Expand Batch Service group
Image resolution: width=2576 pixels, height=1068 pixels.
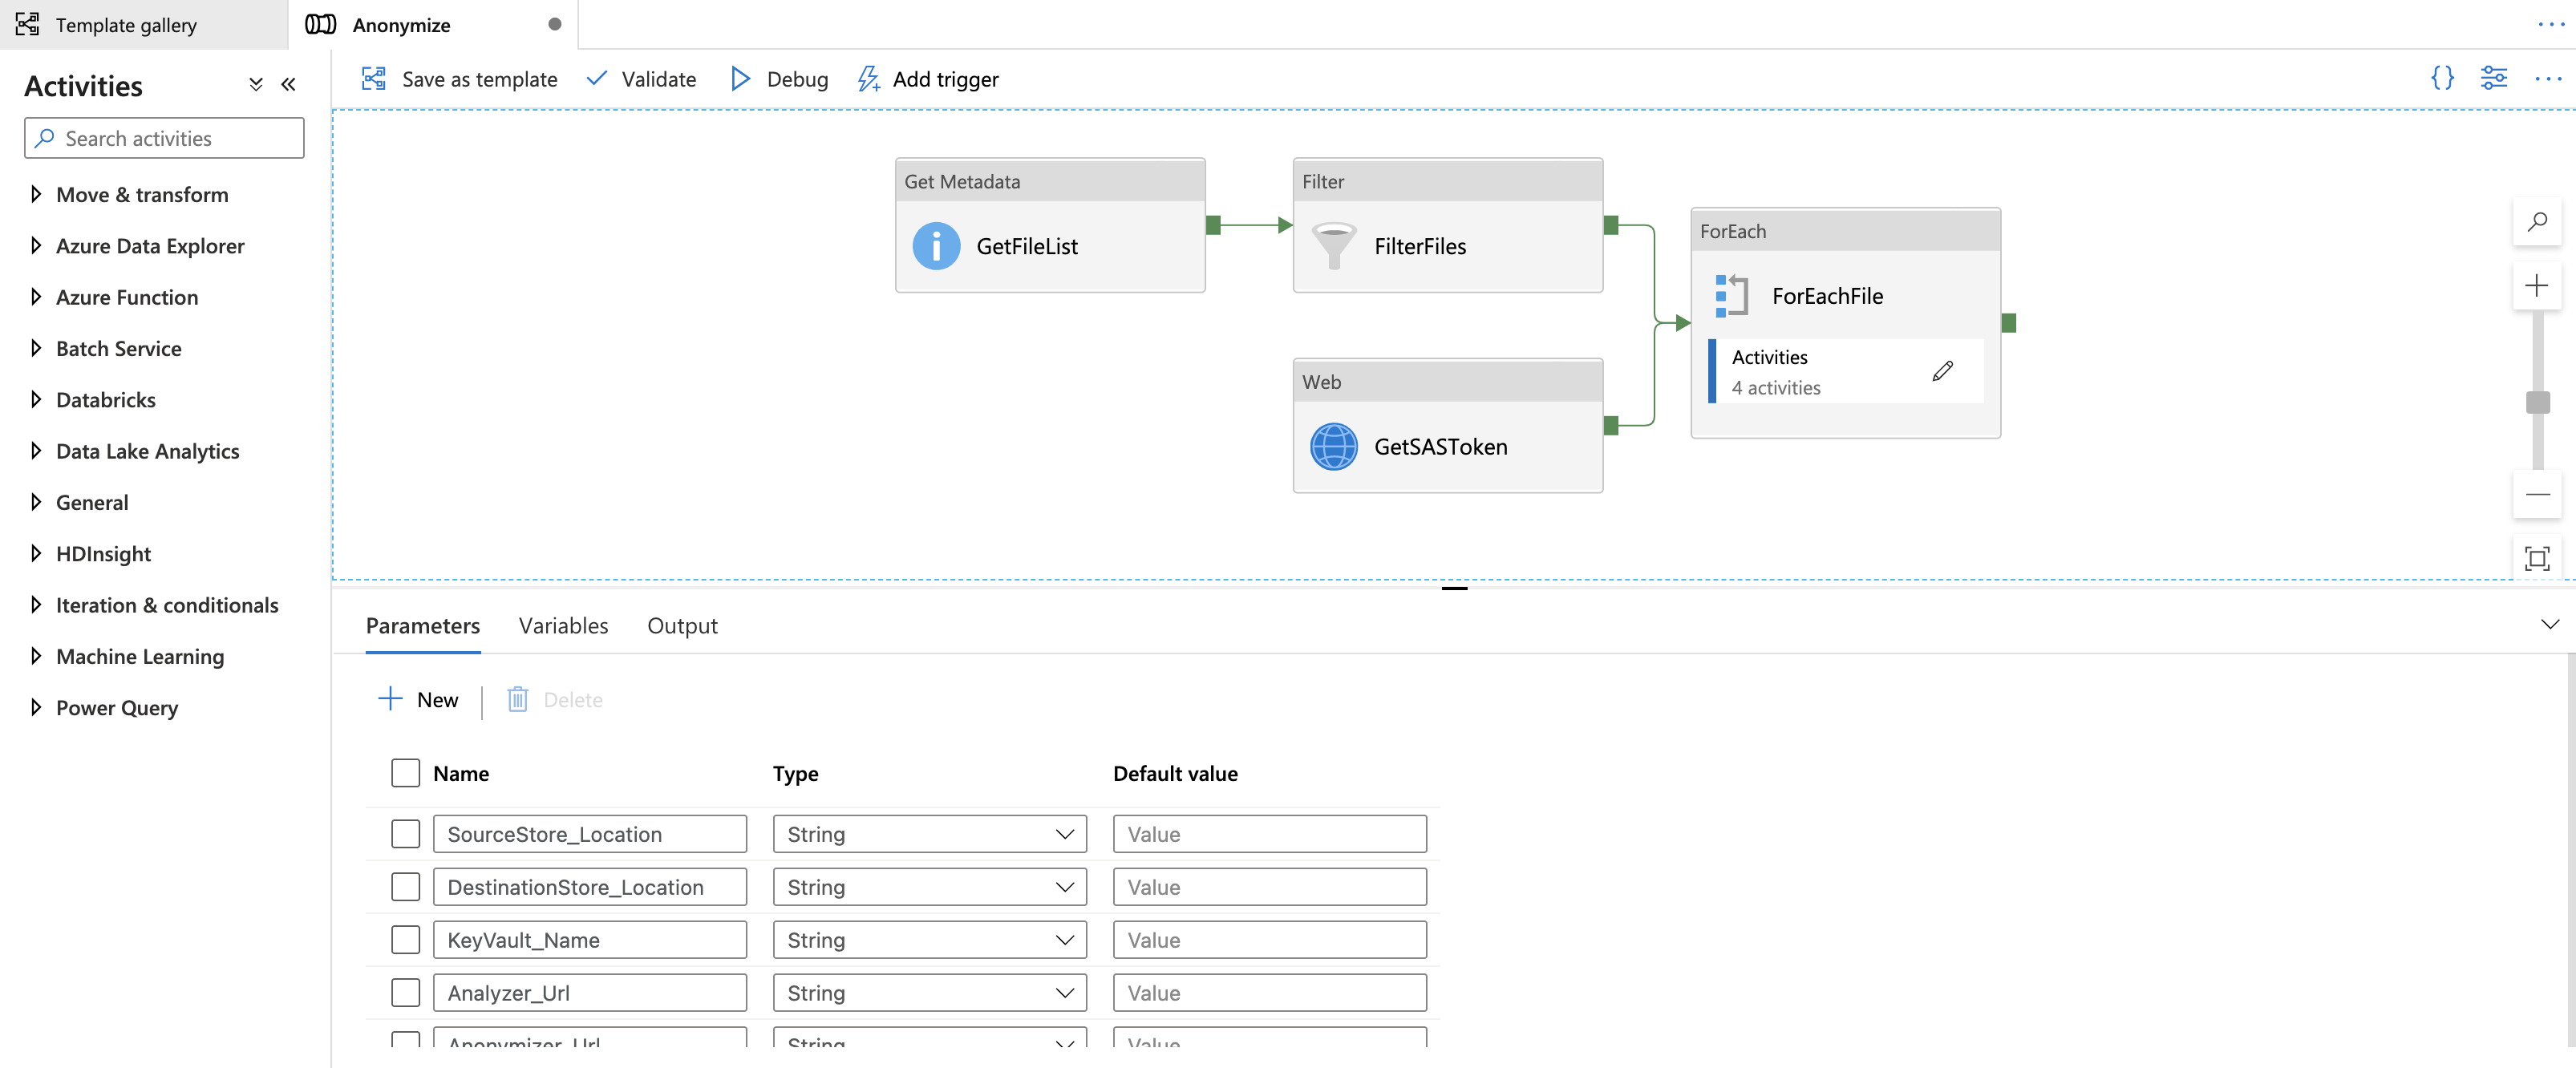[x=36, y=348]
